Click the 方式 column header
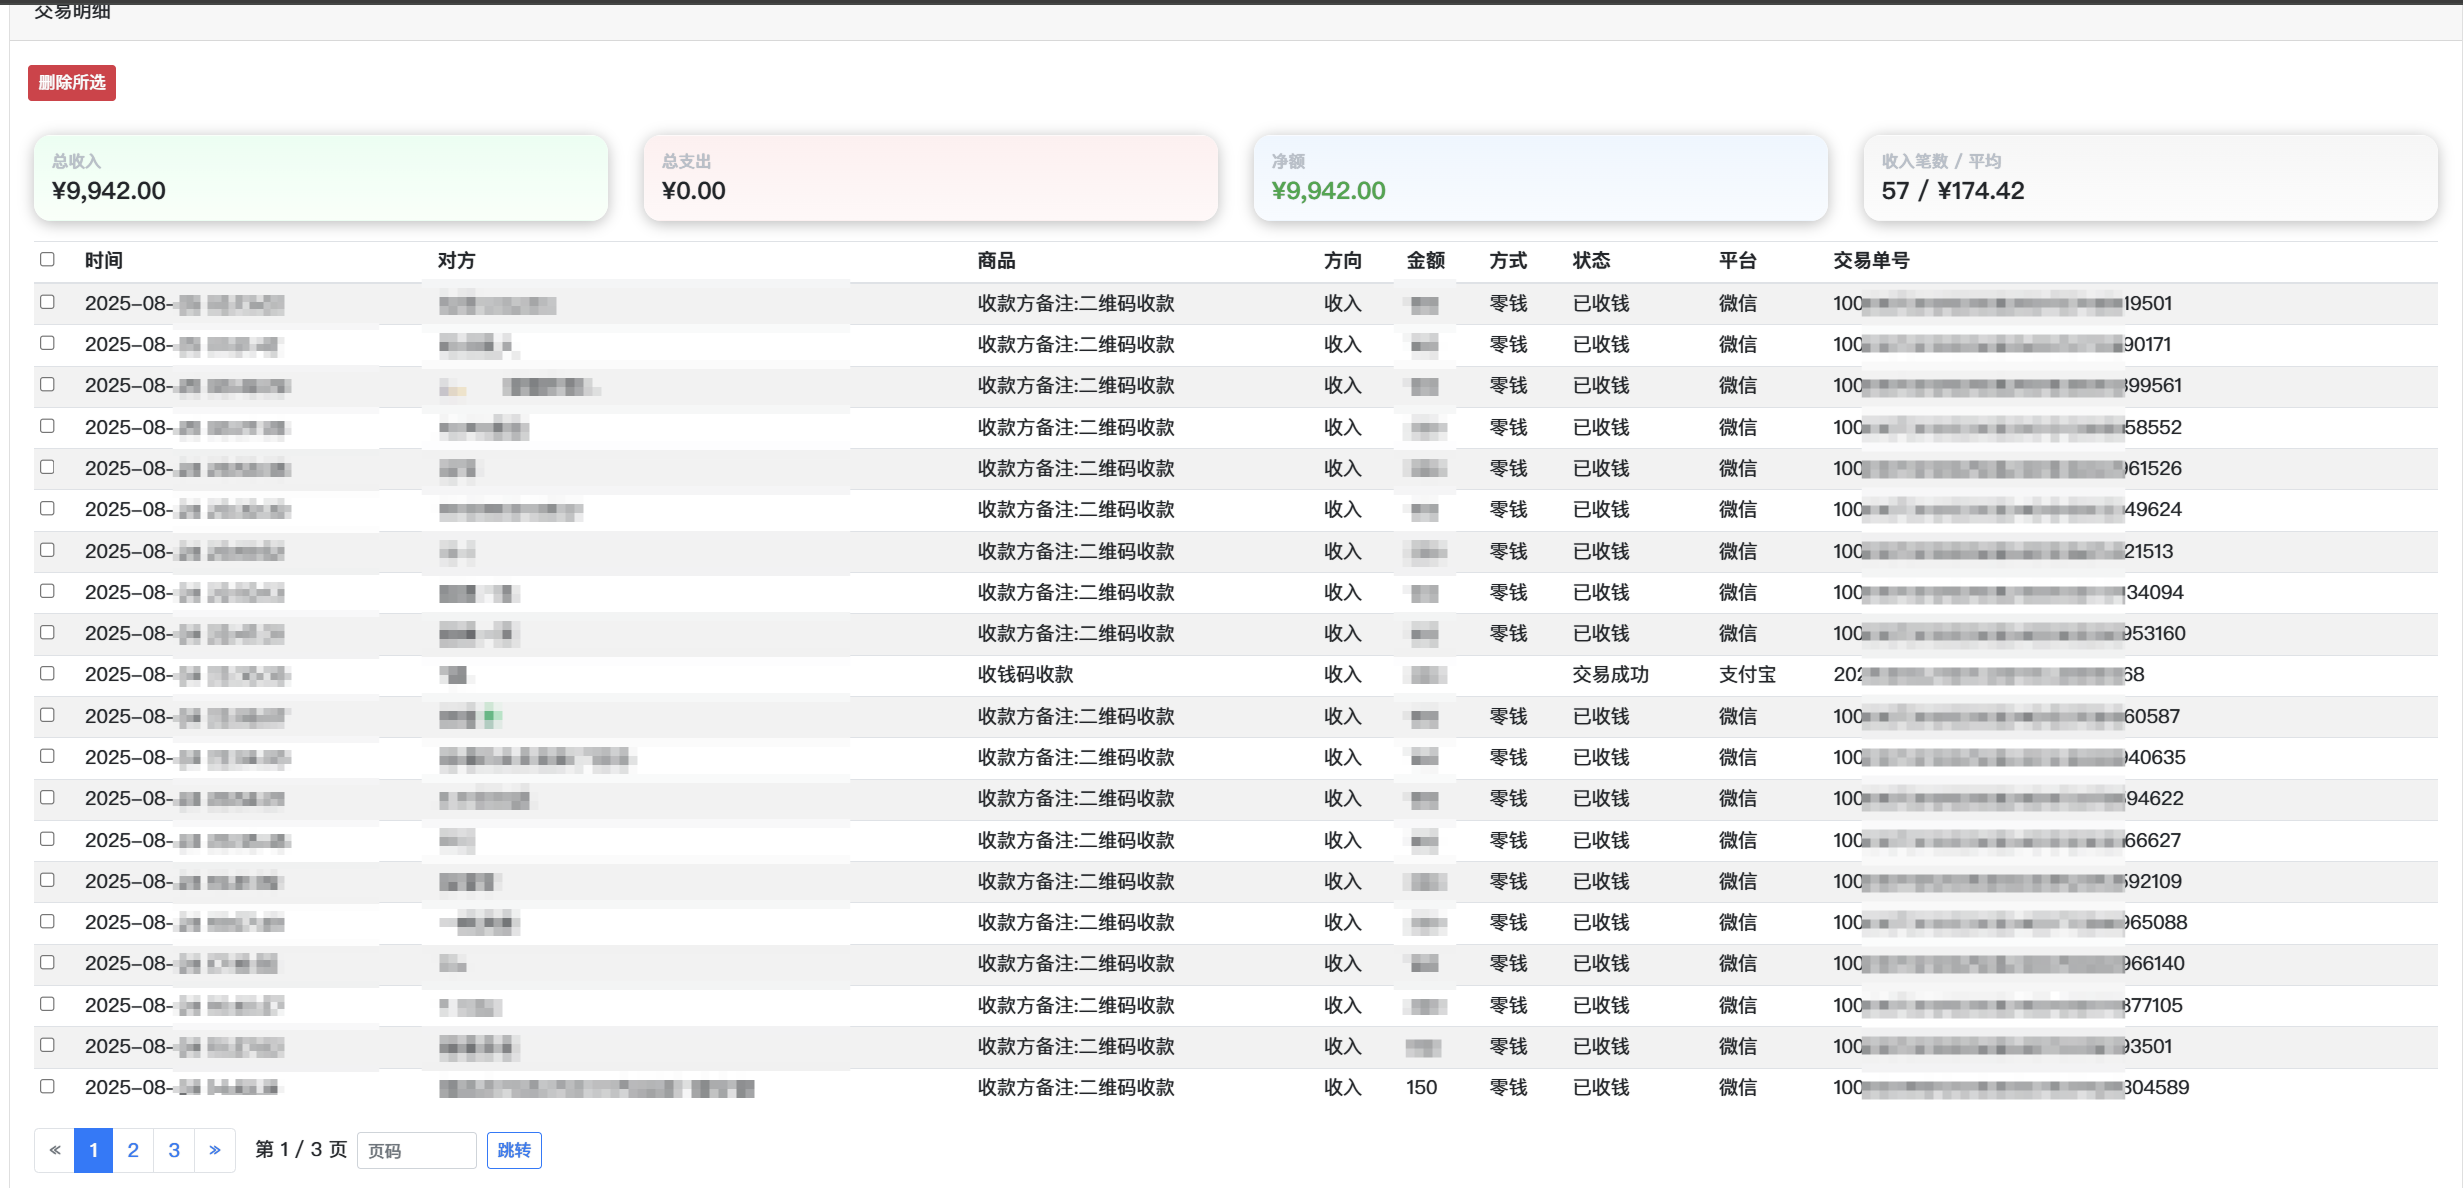 coord(1509,261)
